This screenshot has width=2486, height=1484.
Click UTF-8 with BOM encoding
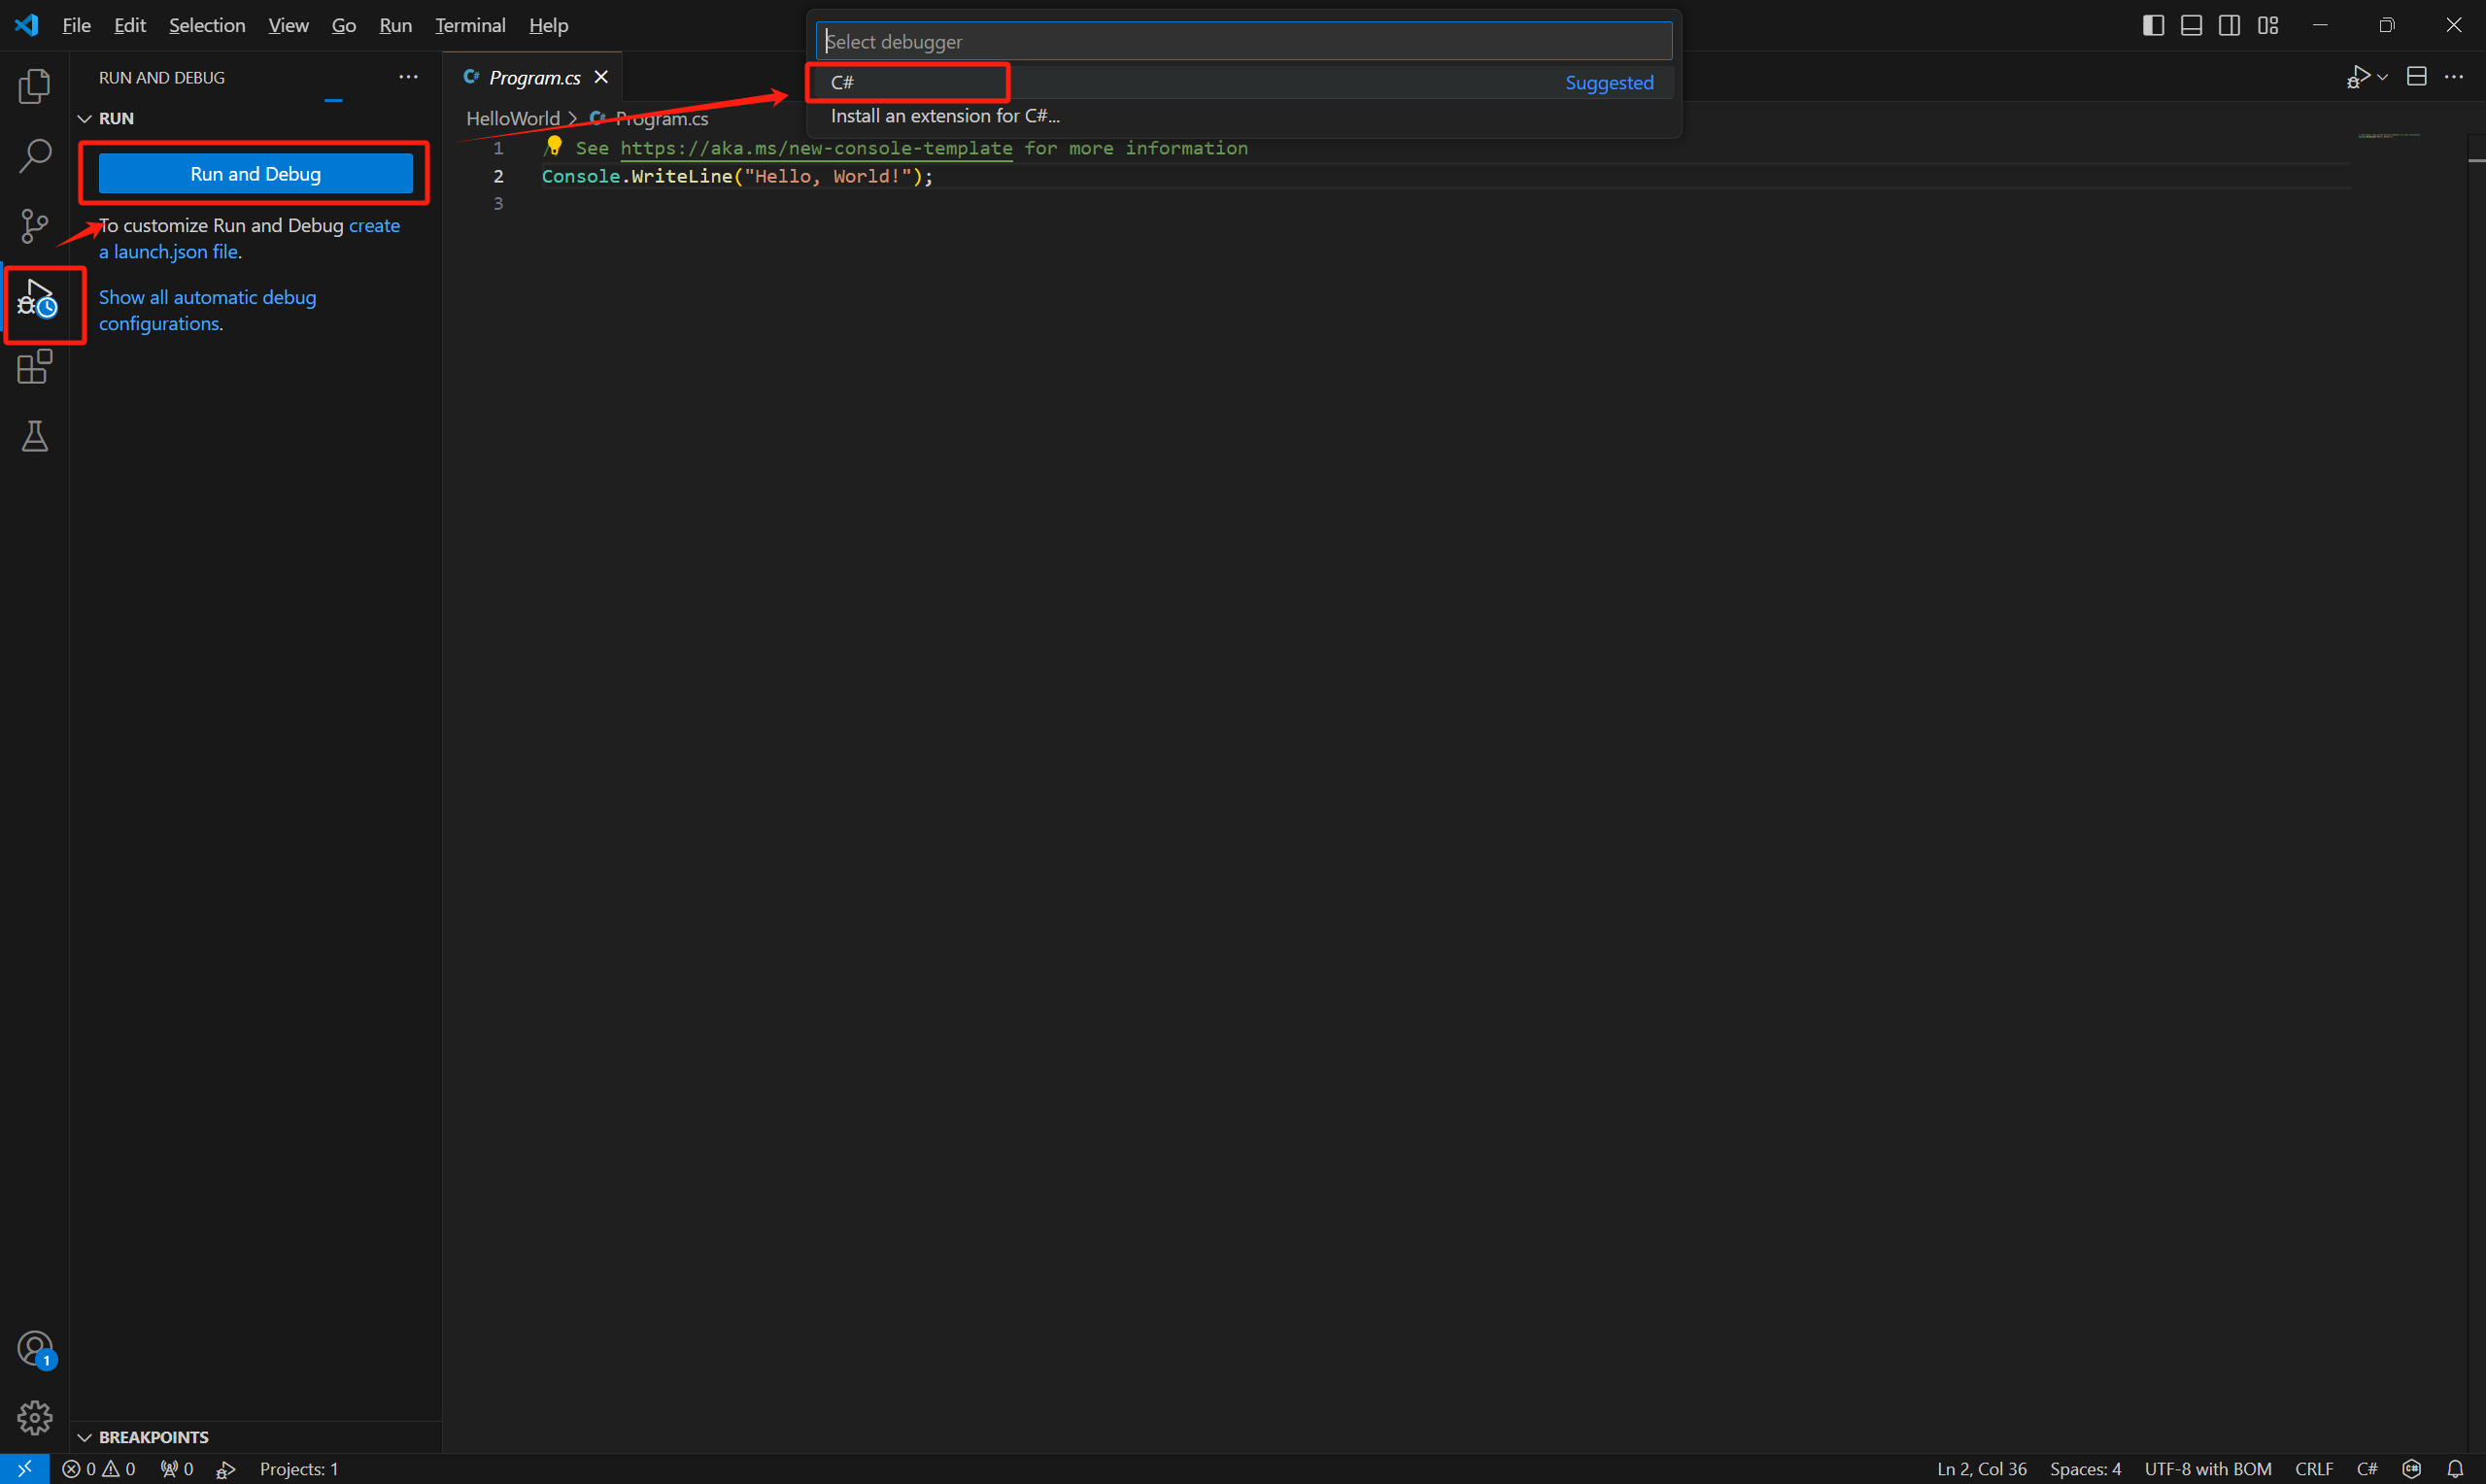pos(2208,1468)
